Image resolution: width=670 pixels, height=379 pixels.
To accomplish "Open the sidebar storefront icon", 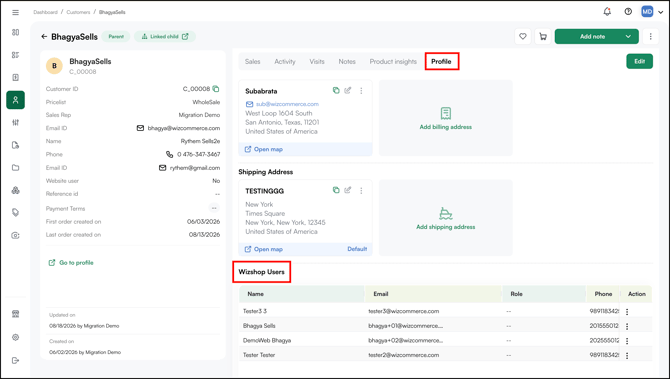I will point(15,314).
